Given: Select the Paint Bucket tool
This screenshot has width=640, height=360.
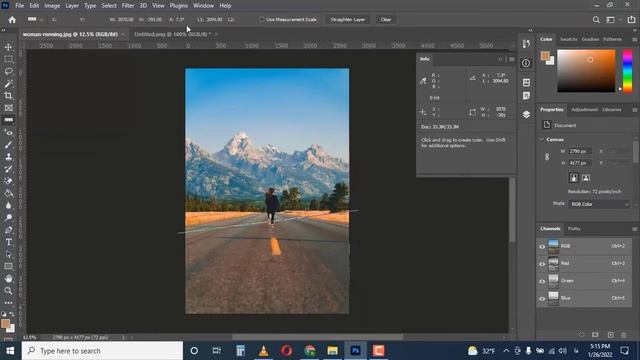Looking at the screenshot, I should point(8,193).
